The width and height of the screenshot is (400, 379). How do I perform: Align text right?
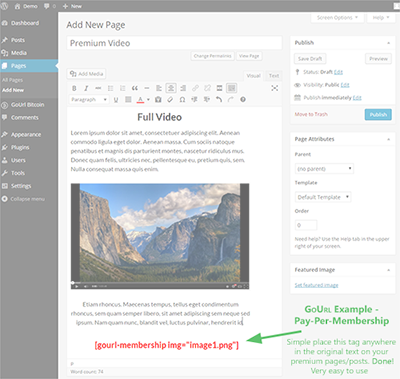click(183, 88)
